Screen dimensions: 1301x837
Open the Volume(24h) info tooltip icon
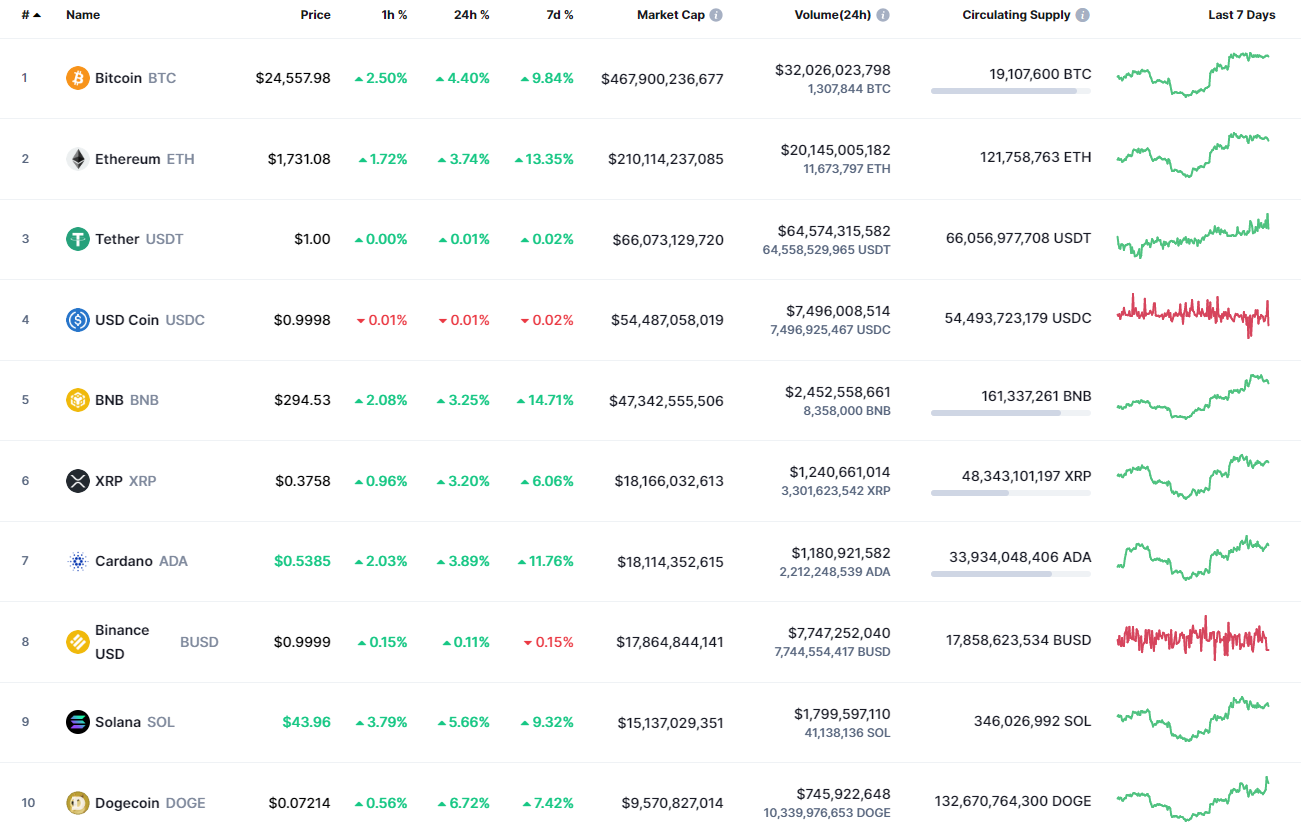click(x=881, y=14)
